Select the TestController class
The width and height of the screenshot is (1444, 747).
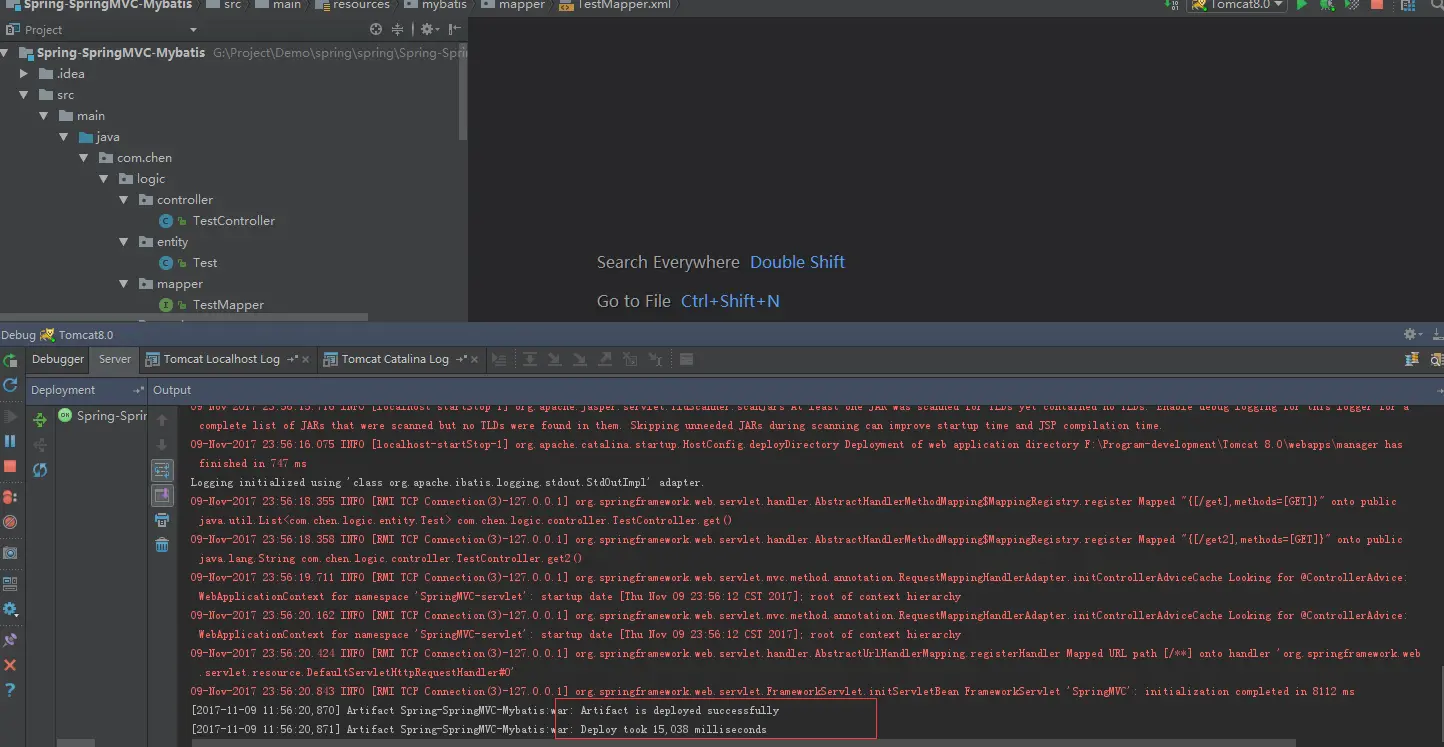233,221
